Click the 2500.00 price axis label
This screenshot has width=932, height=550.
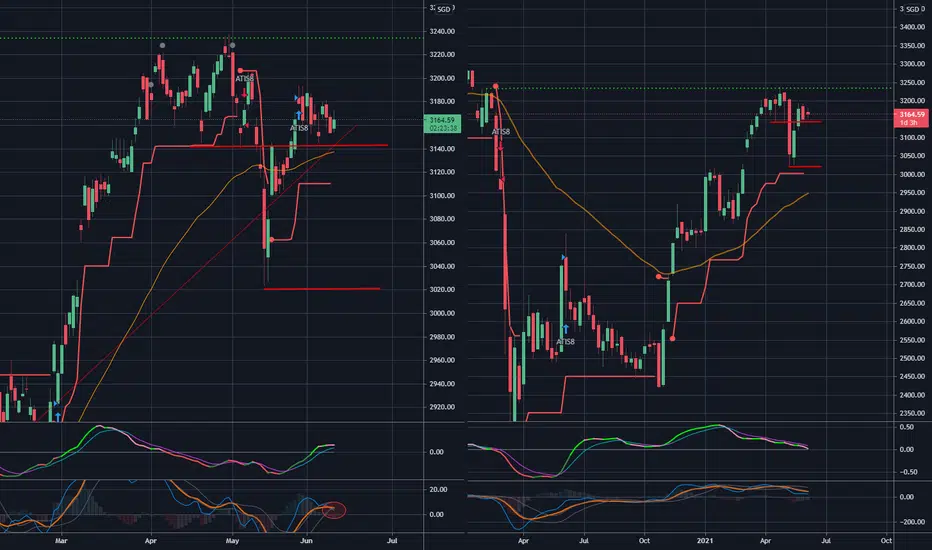click(x=912, y=359)
